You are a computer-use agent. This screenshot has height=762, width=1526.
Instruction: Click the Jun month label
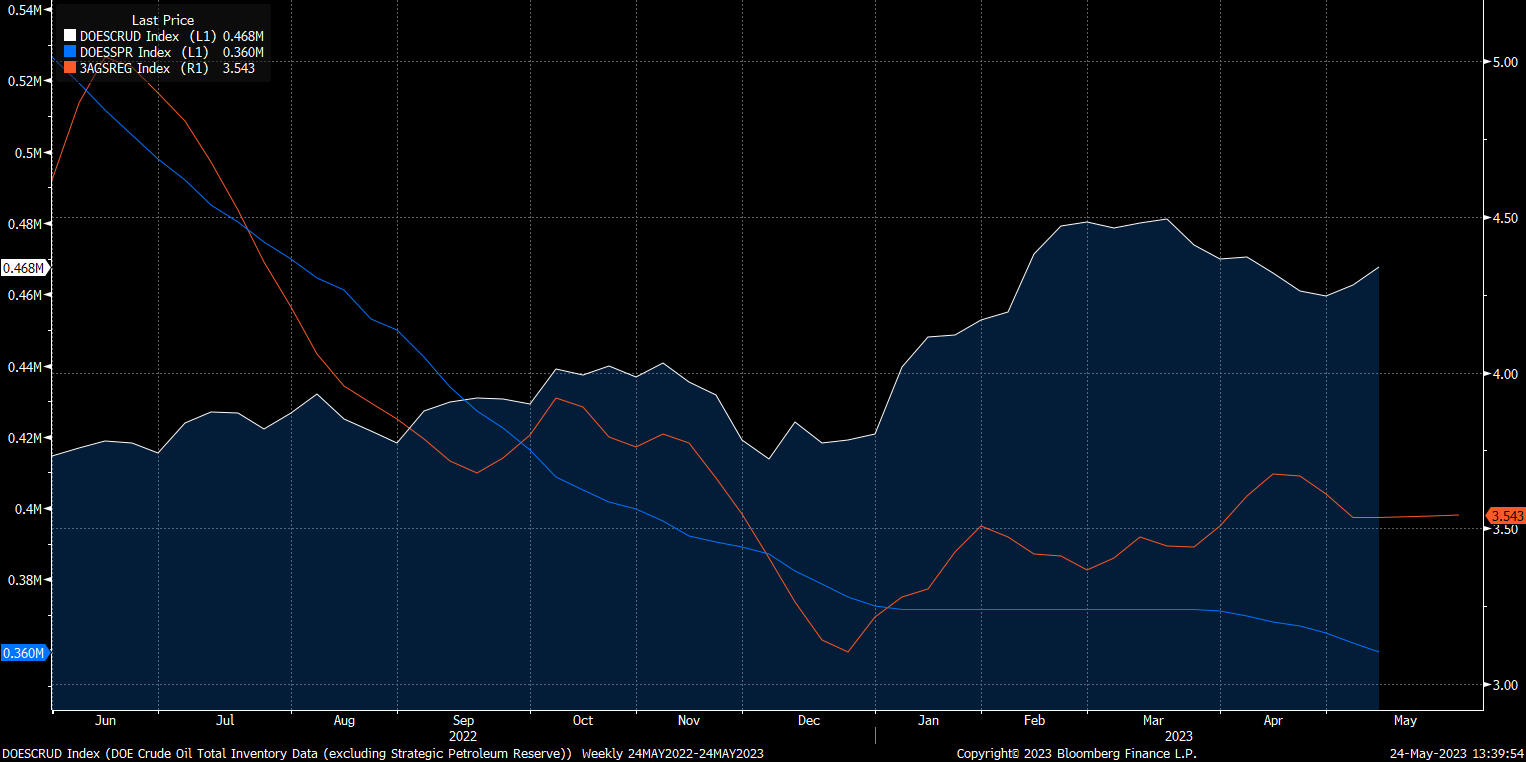105,720
